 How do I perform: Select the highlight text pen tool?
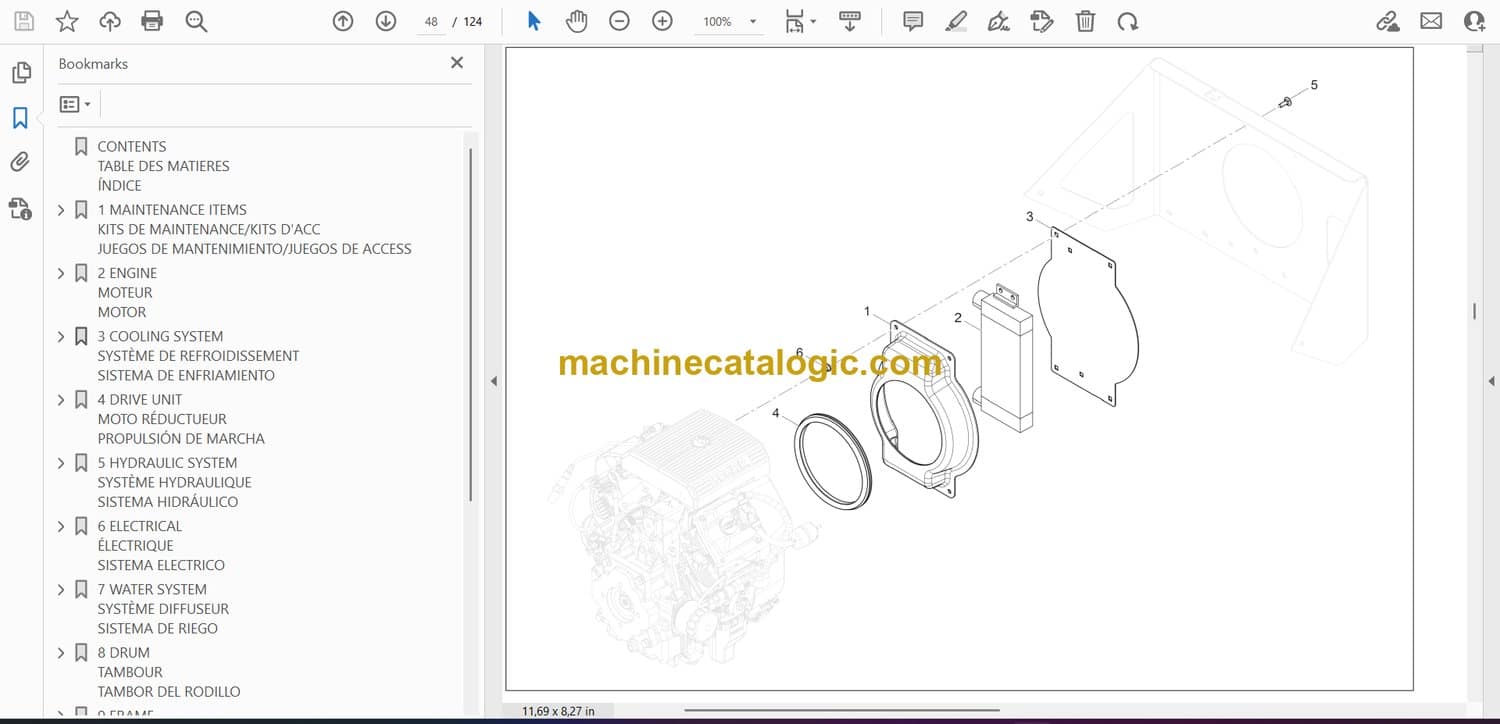click(x=956, y=21)
